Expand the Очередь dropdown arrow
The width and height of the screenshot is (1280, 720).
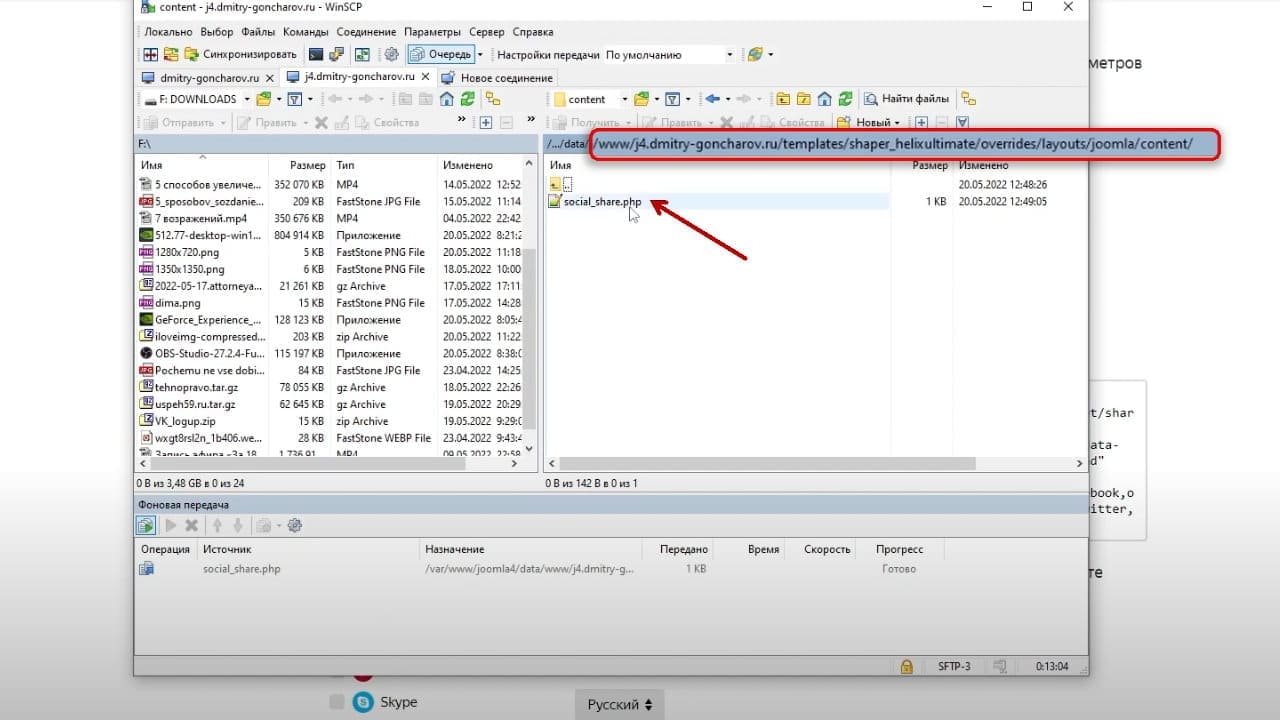pyautogui.click(x=480, y=55)
